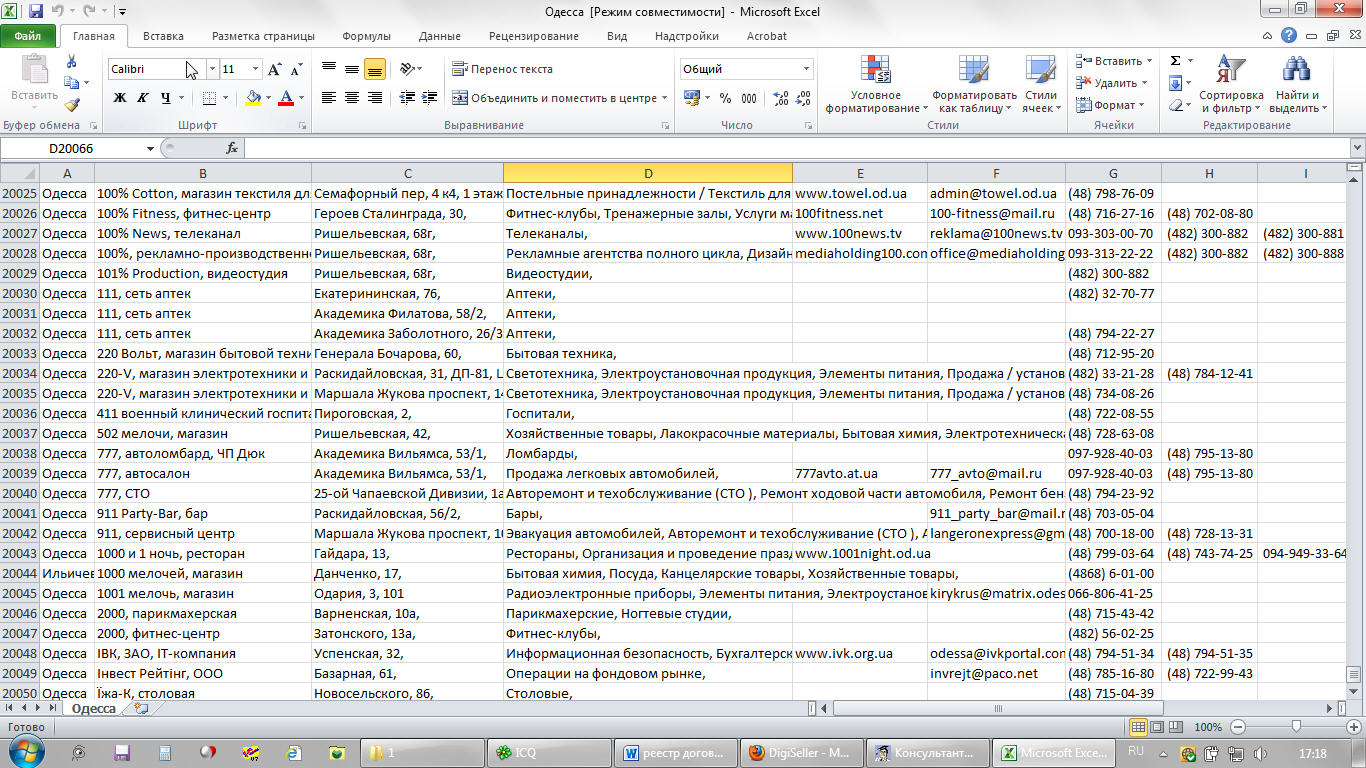Image resolution: width=1366 pixels, height=768 pixels.
Task: Click the insert function fx icon
Action: click(x=232, y=148)
